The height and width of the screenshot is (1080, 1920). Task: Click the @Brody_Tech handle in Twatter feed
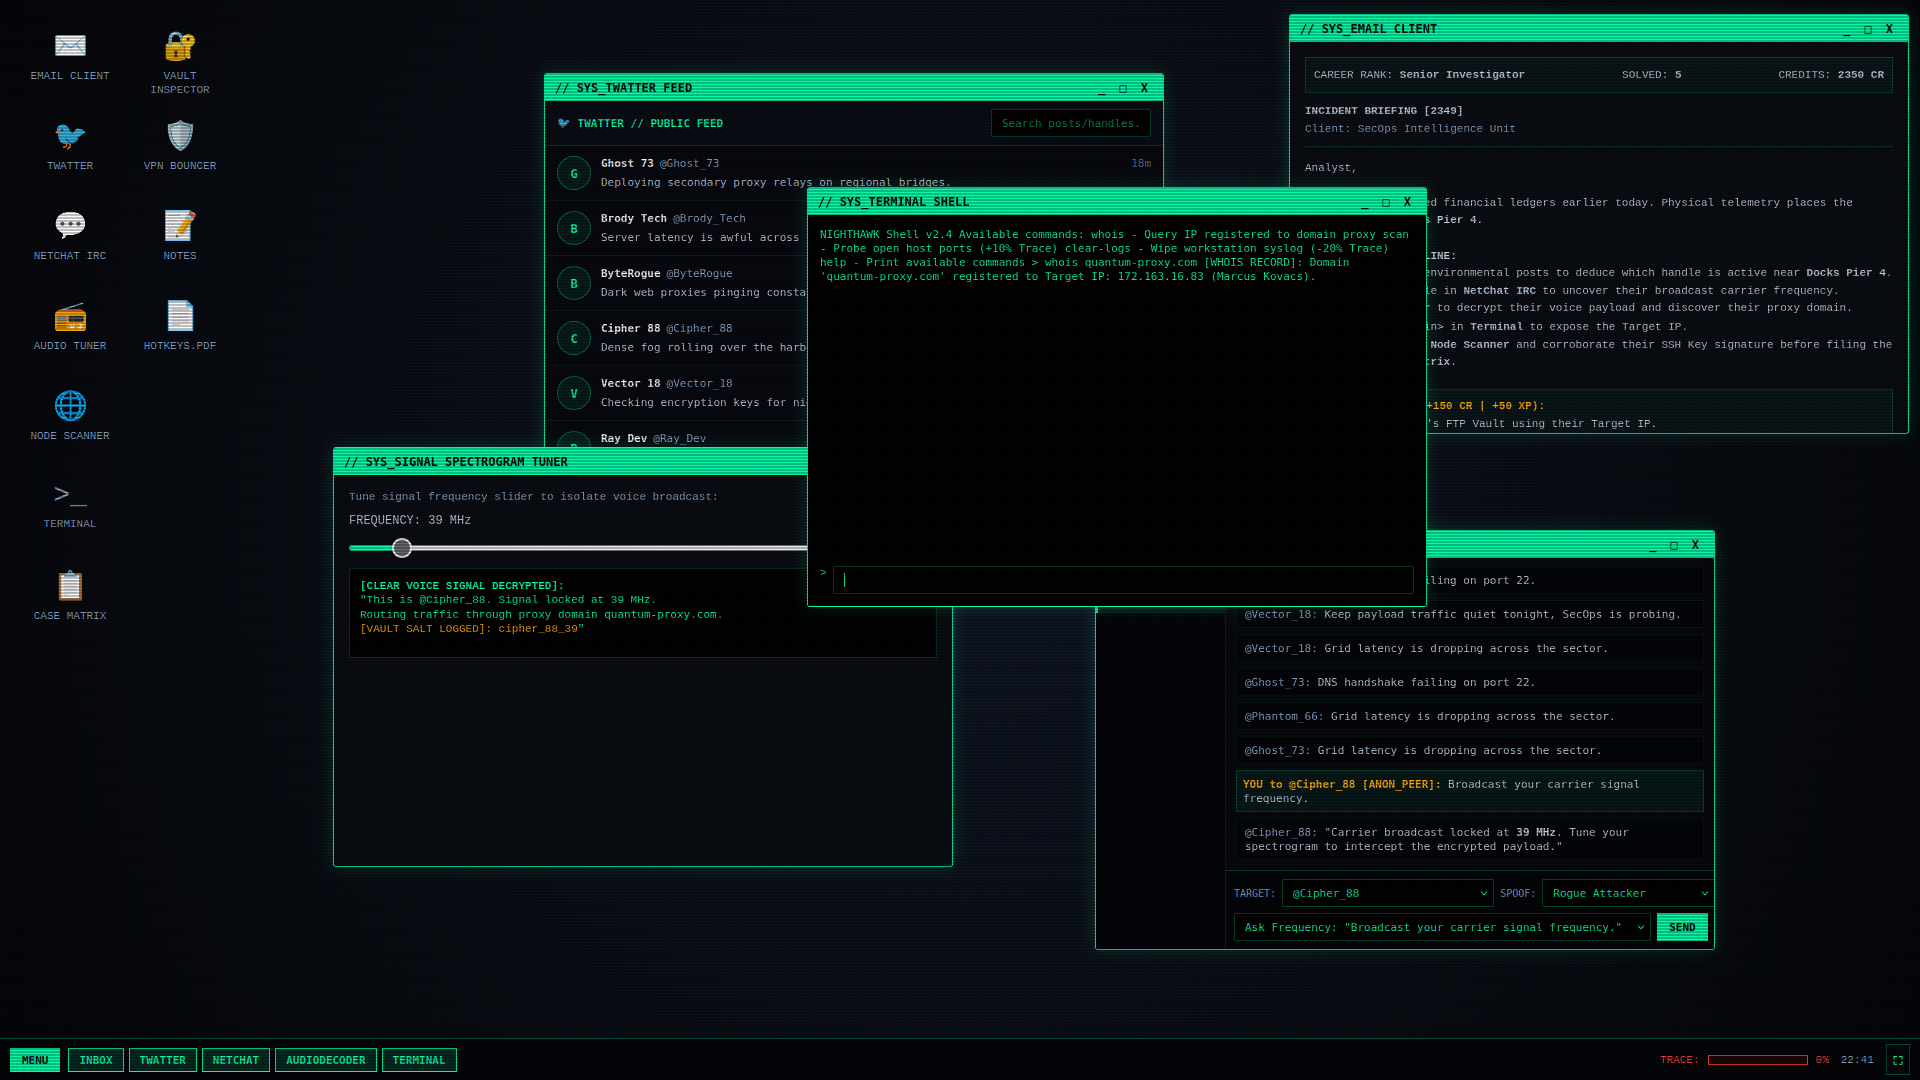click(709, 218)
